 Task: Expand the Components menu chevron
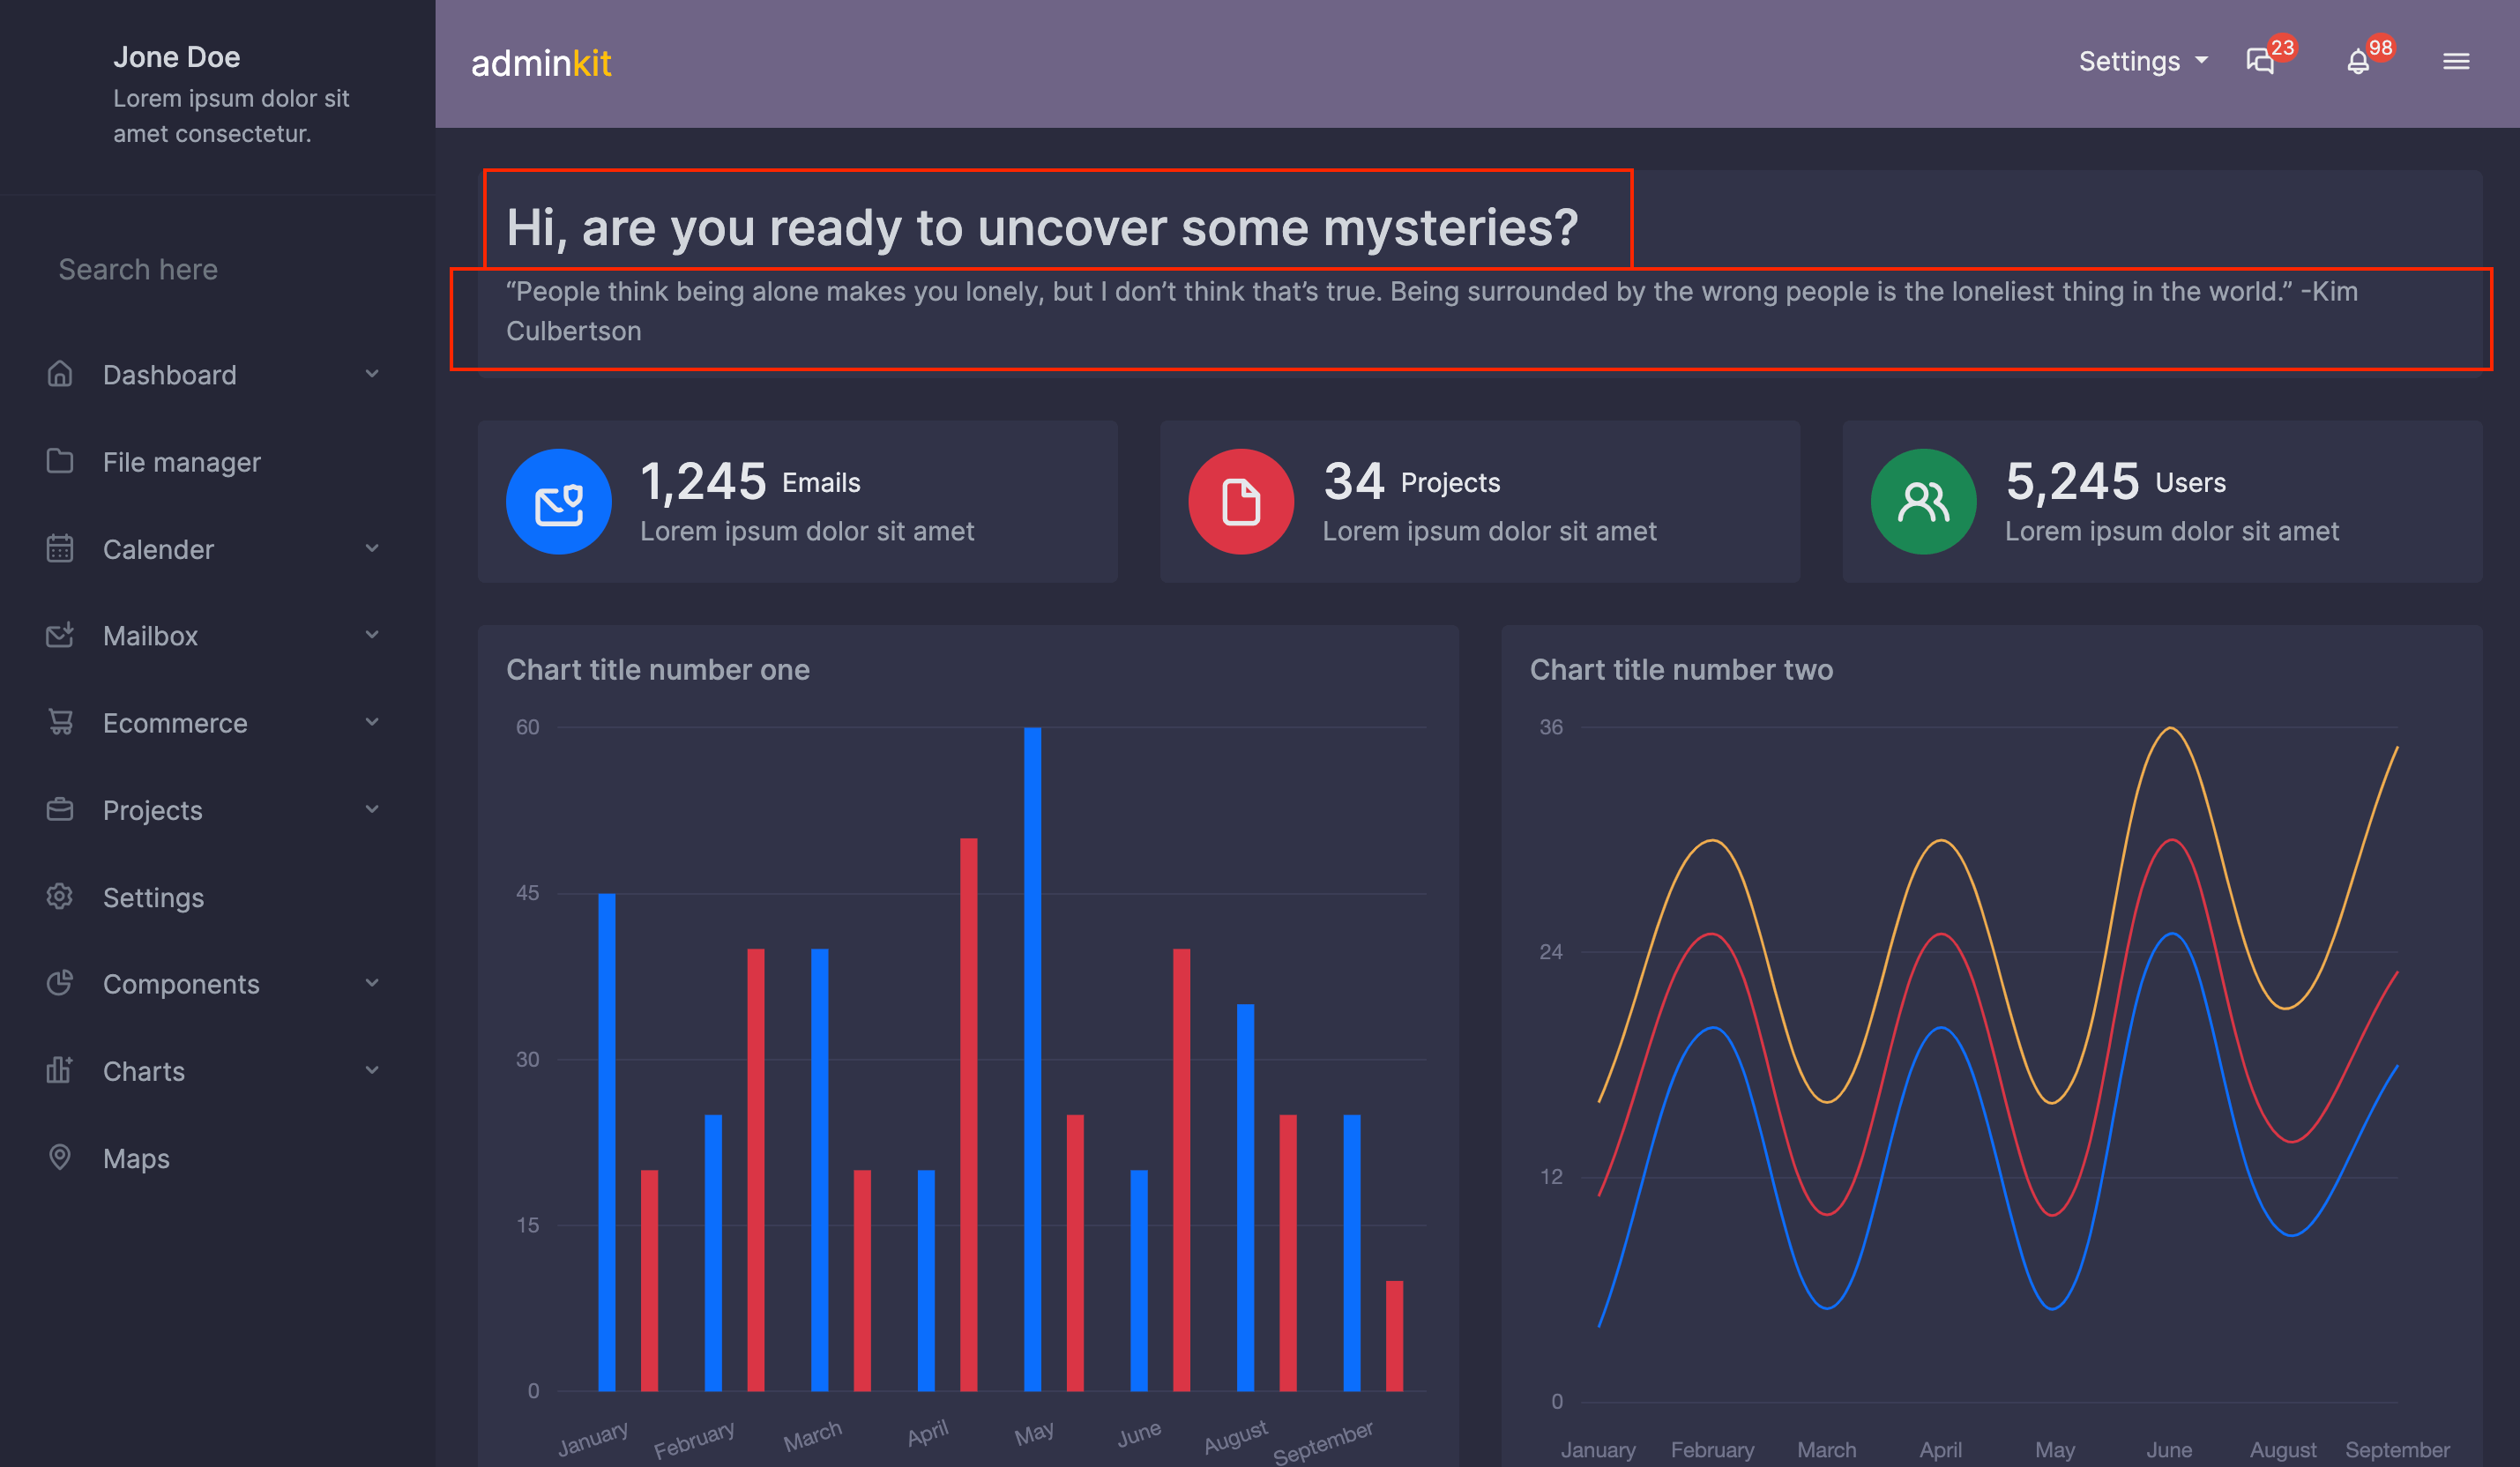tap(372, 983)
